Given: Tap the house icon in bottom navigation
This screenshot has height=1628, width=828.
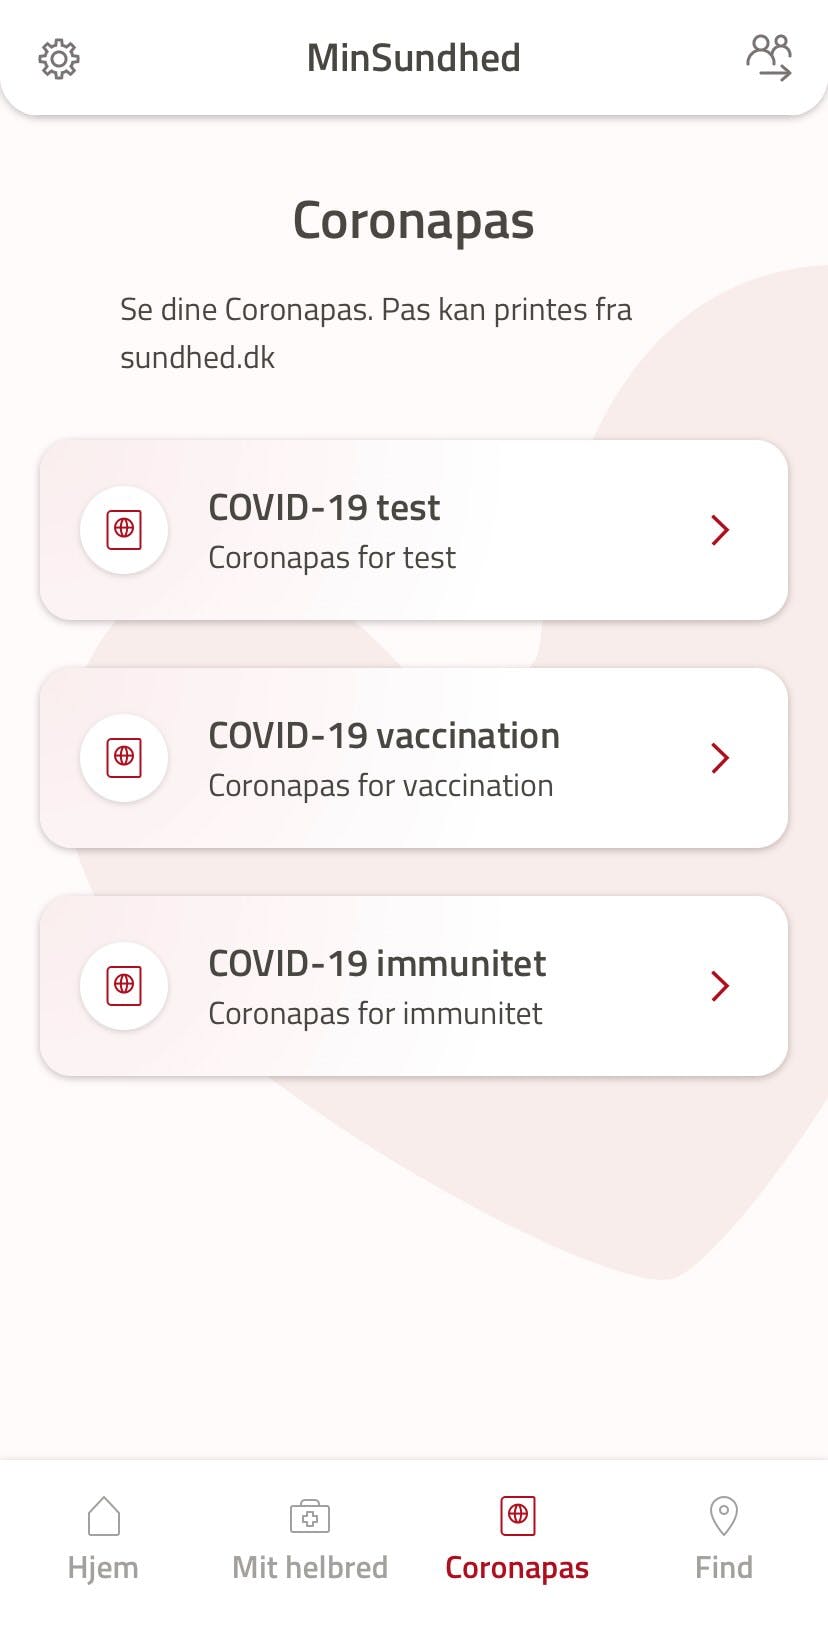Looking at the screenshot, I should pyautogui.click(x=104, y=1516).
